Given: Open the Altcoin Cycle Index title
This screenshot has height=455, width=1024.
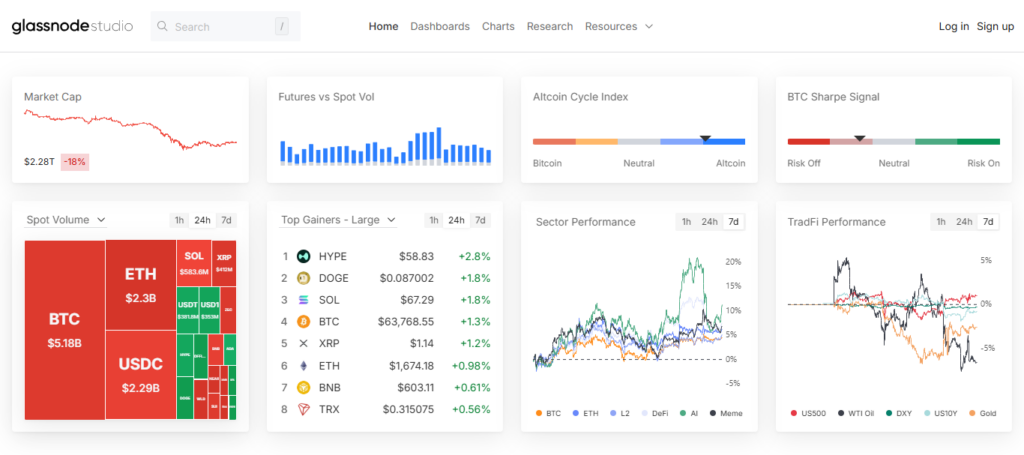Looking at the screenshot, I should [581, 97].
